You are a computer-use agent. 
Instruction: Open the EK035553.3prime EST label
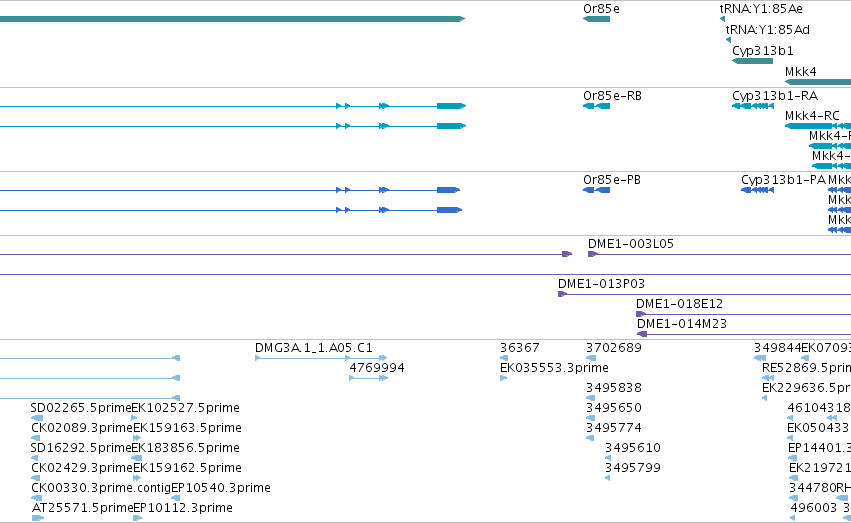click(554, 368)
